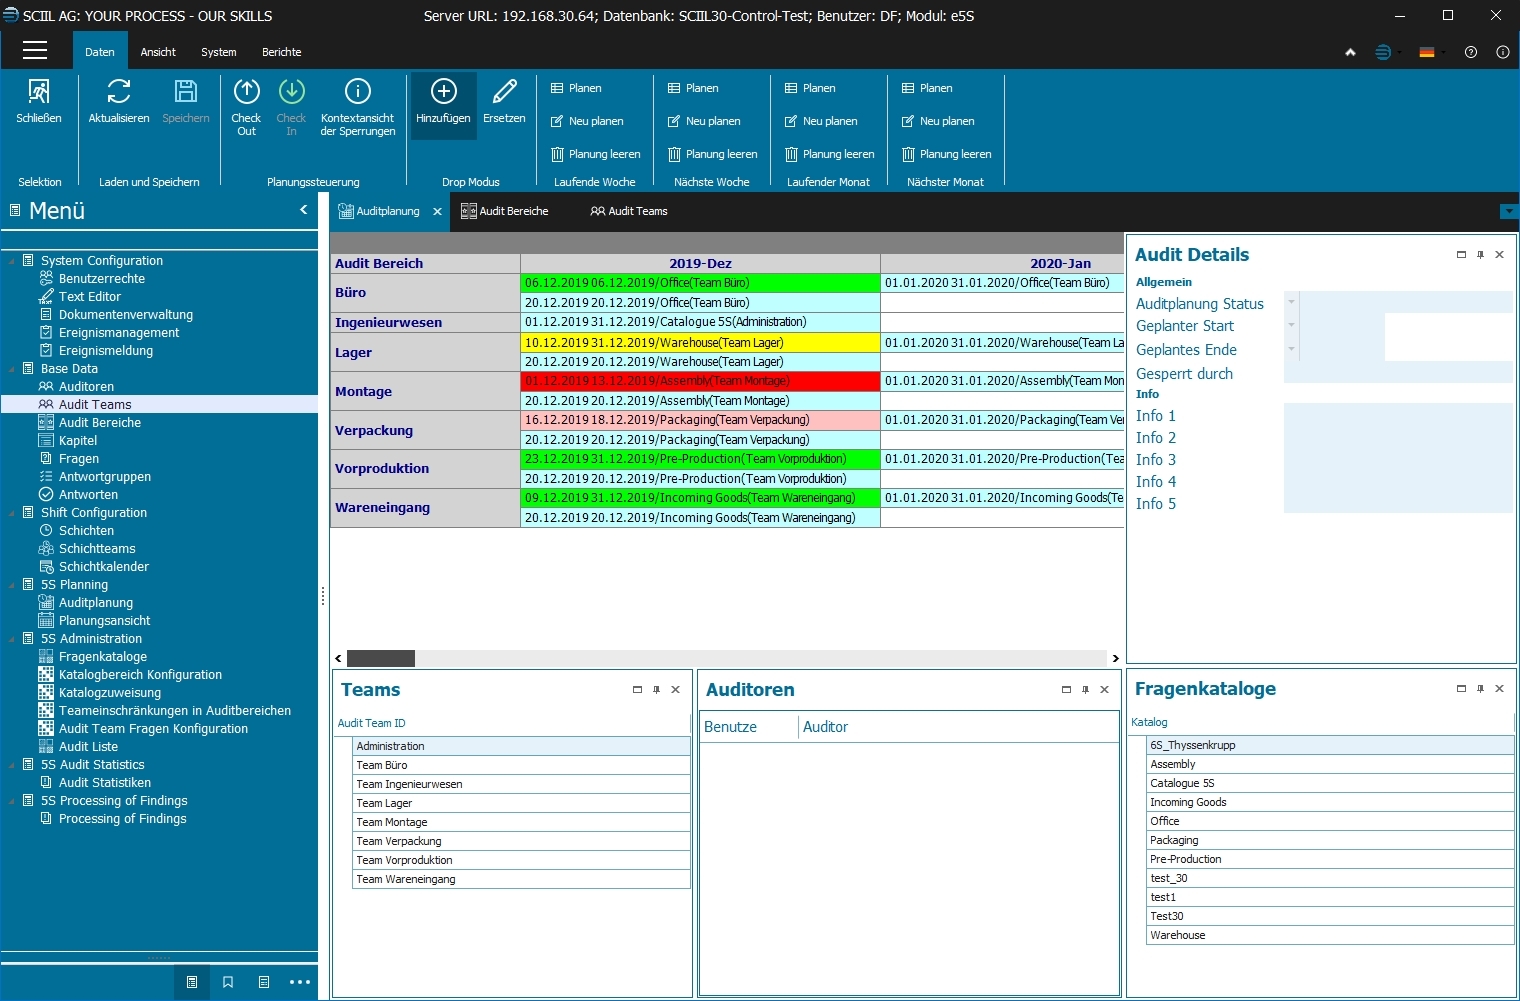Pin the Teams panel

pyautogui.click(x=656, y=690)
